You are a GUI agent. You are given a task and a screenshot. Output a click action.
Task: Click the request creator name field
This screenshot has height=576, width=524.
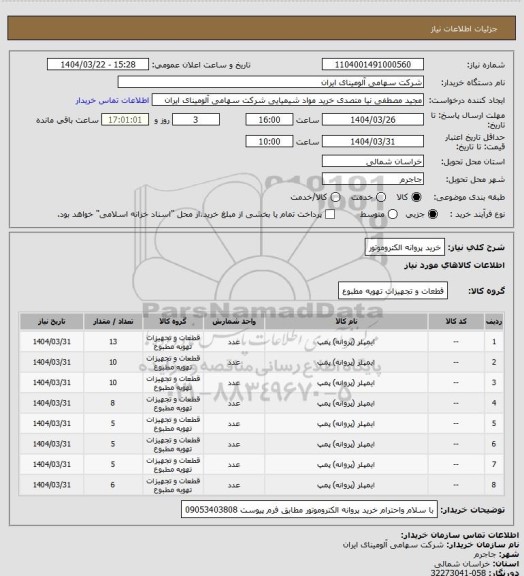coord(288,100)
